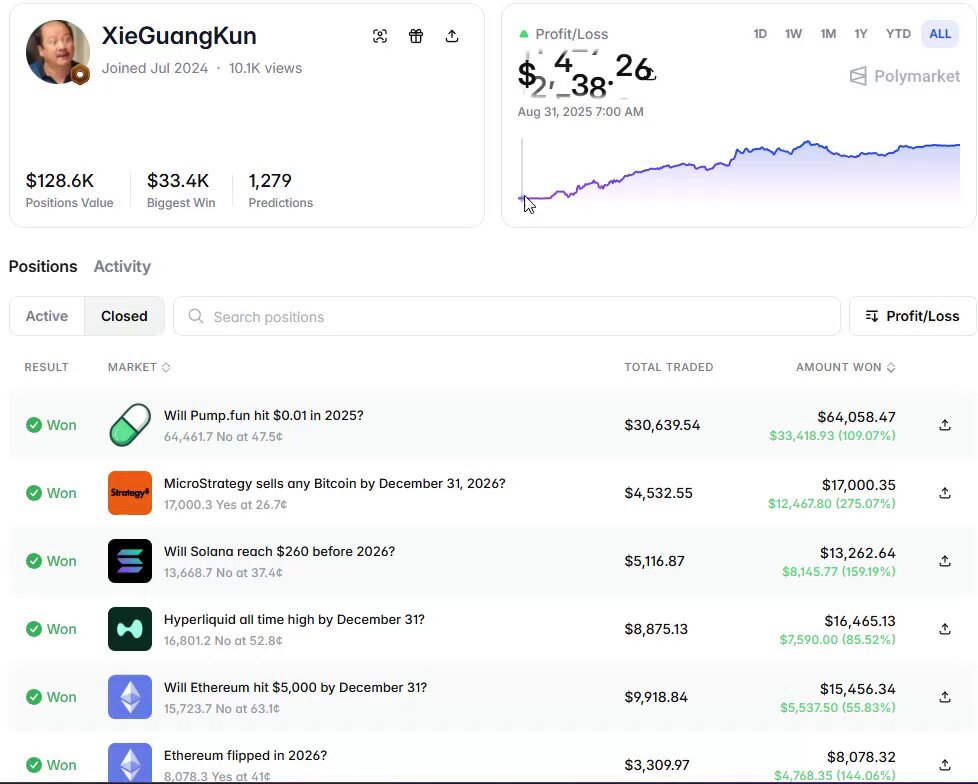
Task: Click the Hyperliquid logo market icon
Action: click(130, 629)
